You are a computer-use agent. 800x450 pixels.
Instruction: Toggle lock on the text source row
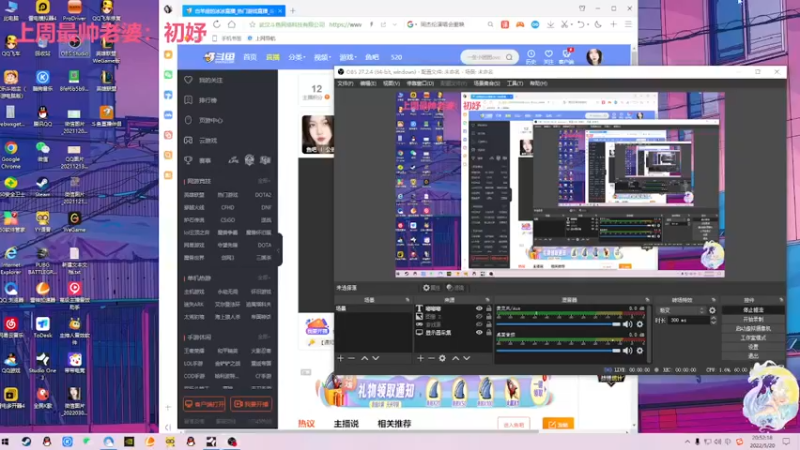(x=489, y=309)
